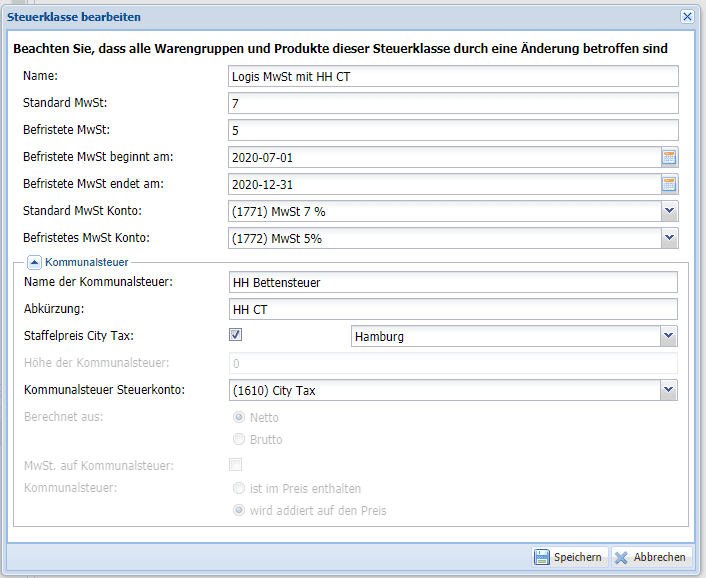Open calendar for Befristete MwSt beginnt am

pos(669,157)
